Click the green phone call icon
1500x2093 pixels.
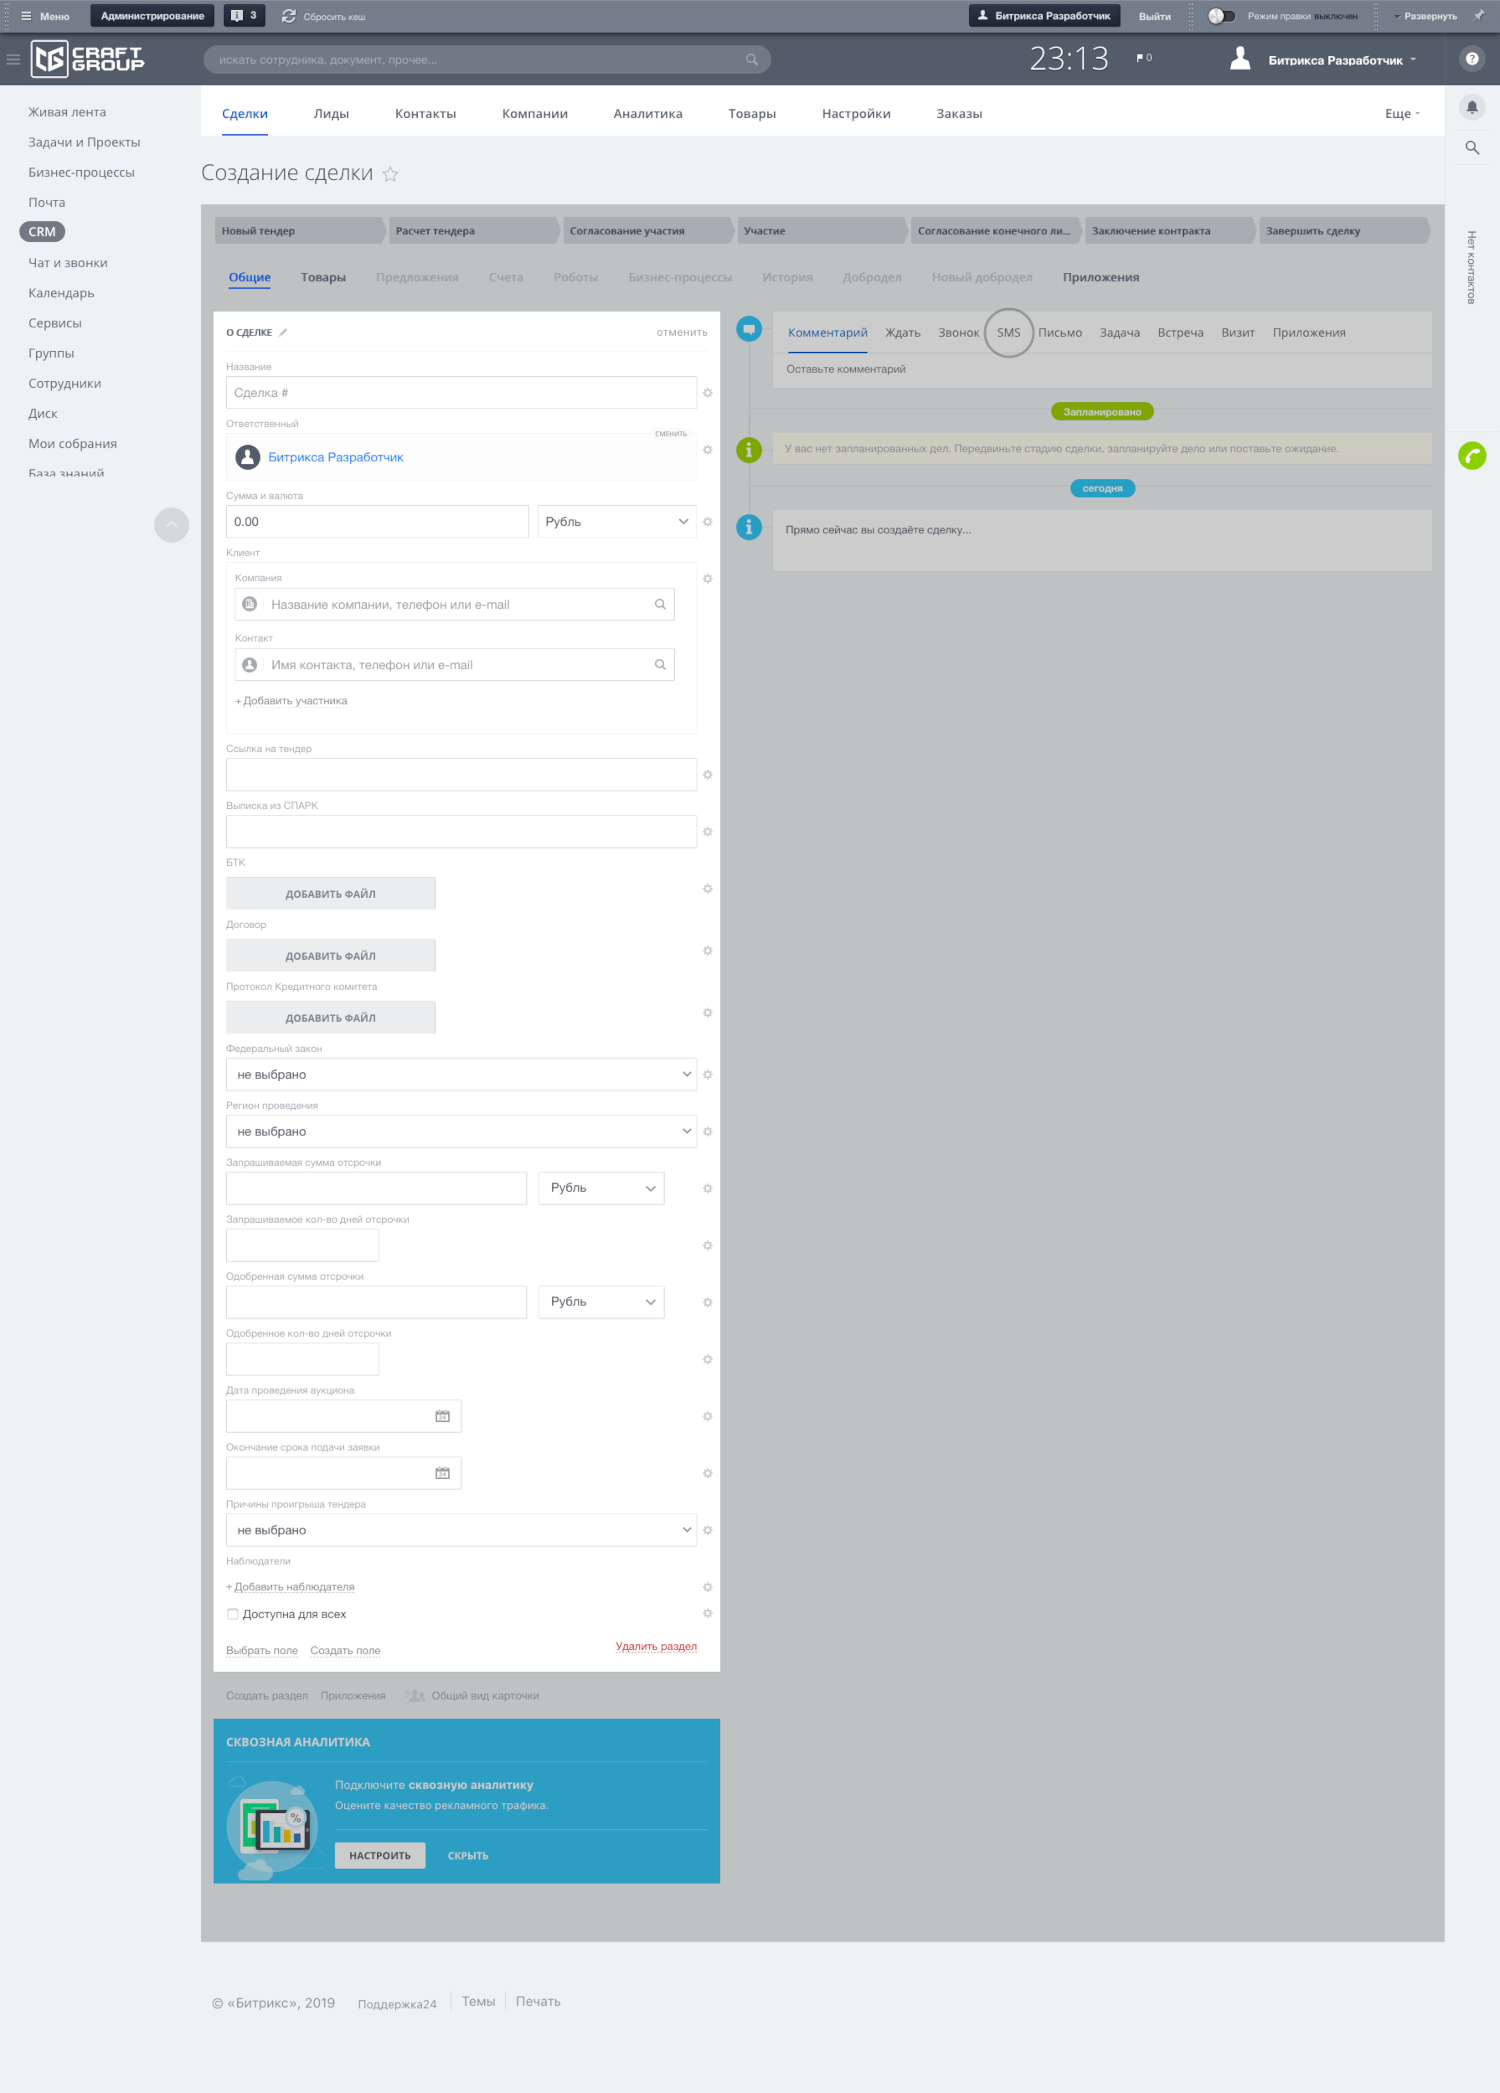(1472, 456)
